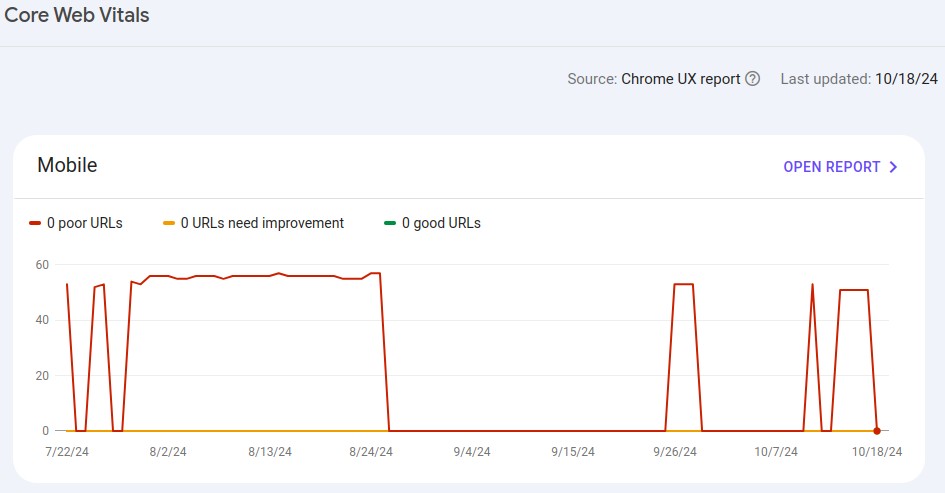Click the 9/4/24 date label on axis

[473, 452]
